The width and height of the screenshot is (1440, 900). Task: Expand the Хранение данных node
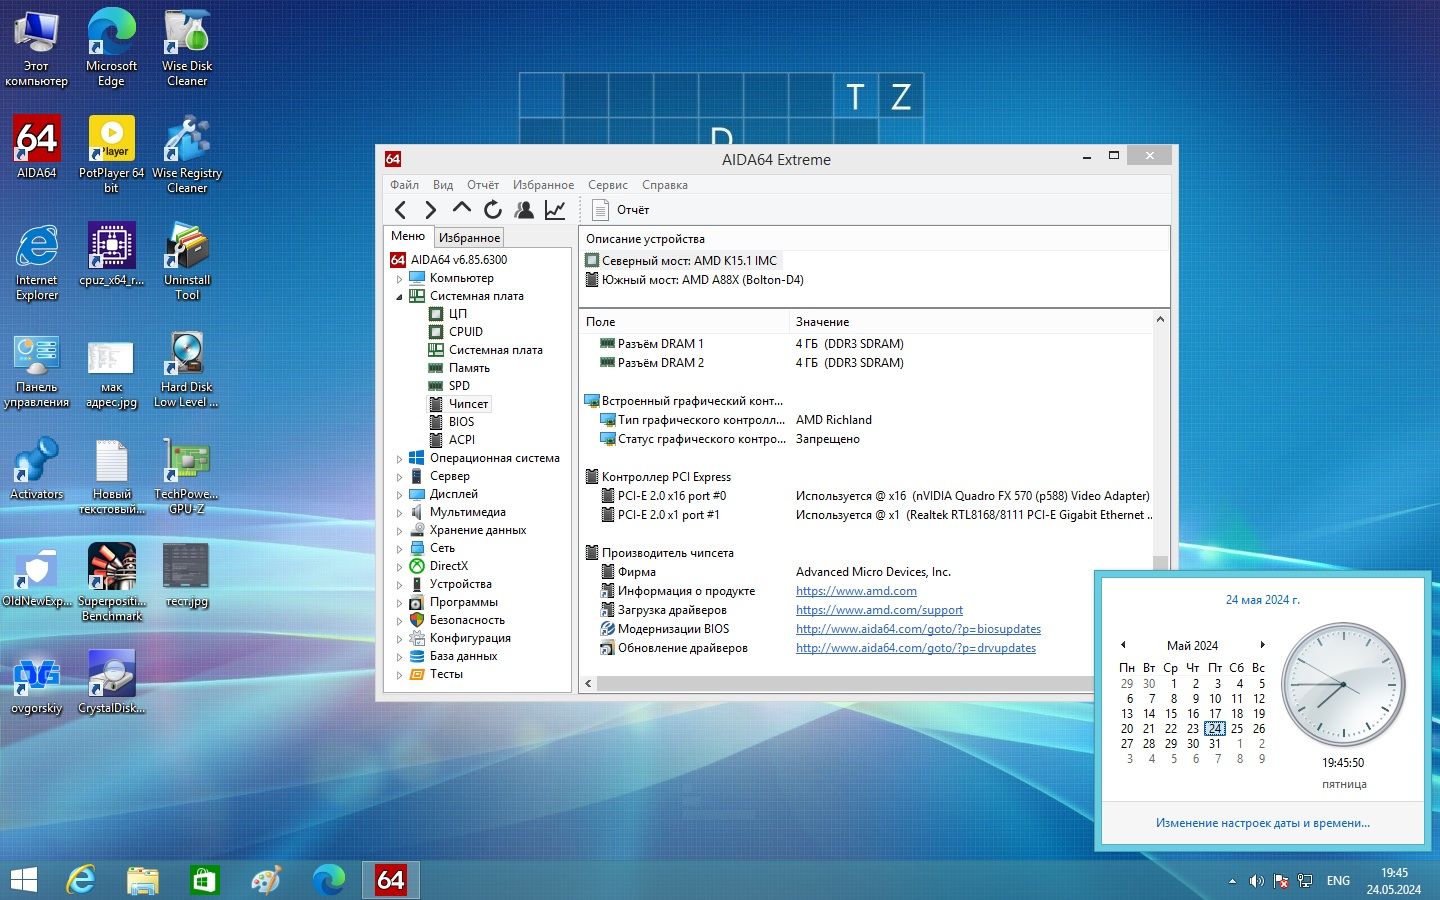pos(399,531)
